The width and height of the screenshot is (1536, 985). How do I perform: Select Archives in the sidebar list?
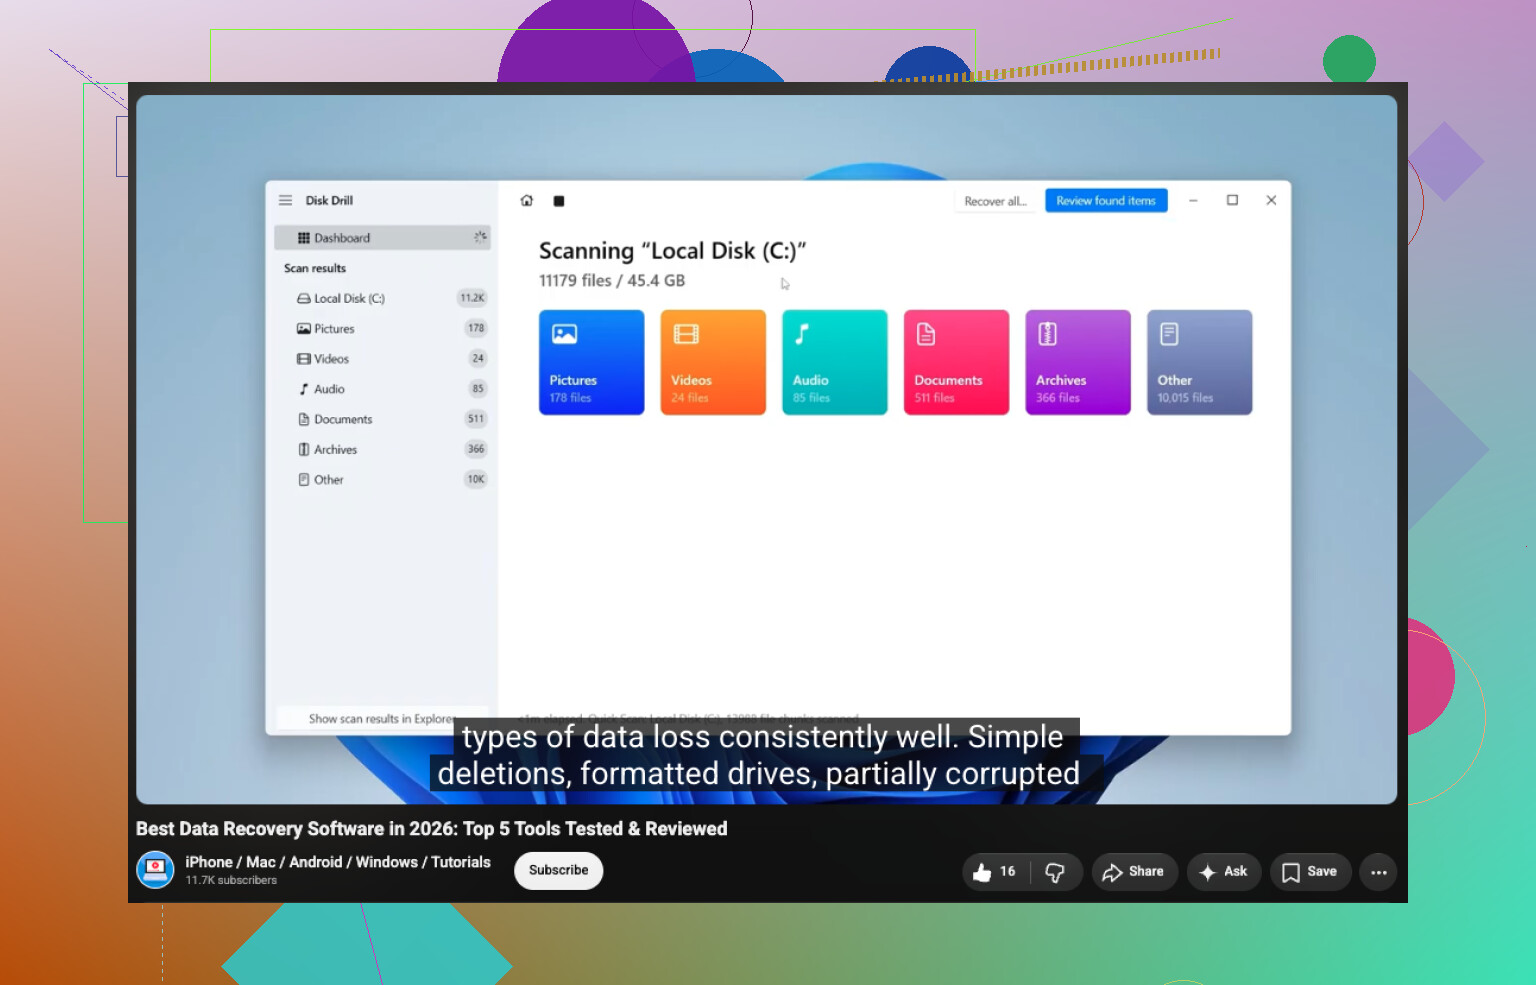382,449
